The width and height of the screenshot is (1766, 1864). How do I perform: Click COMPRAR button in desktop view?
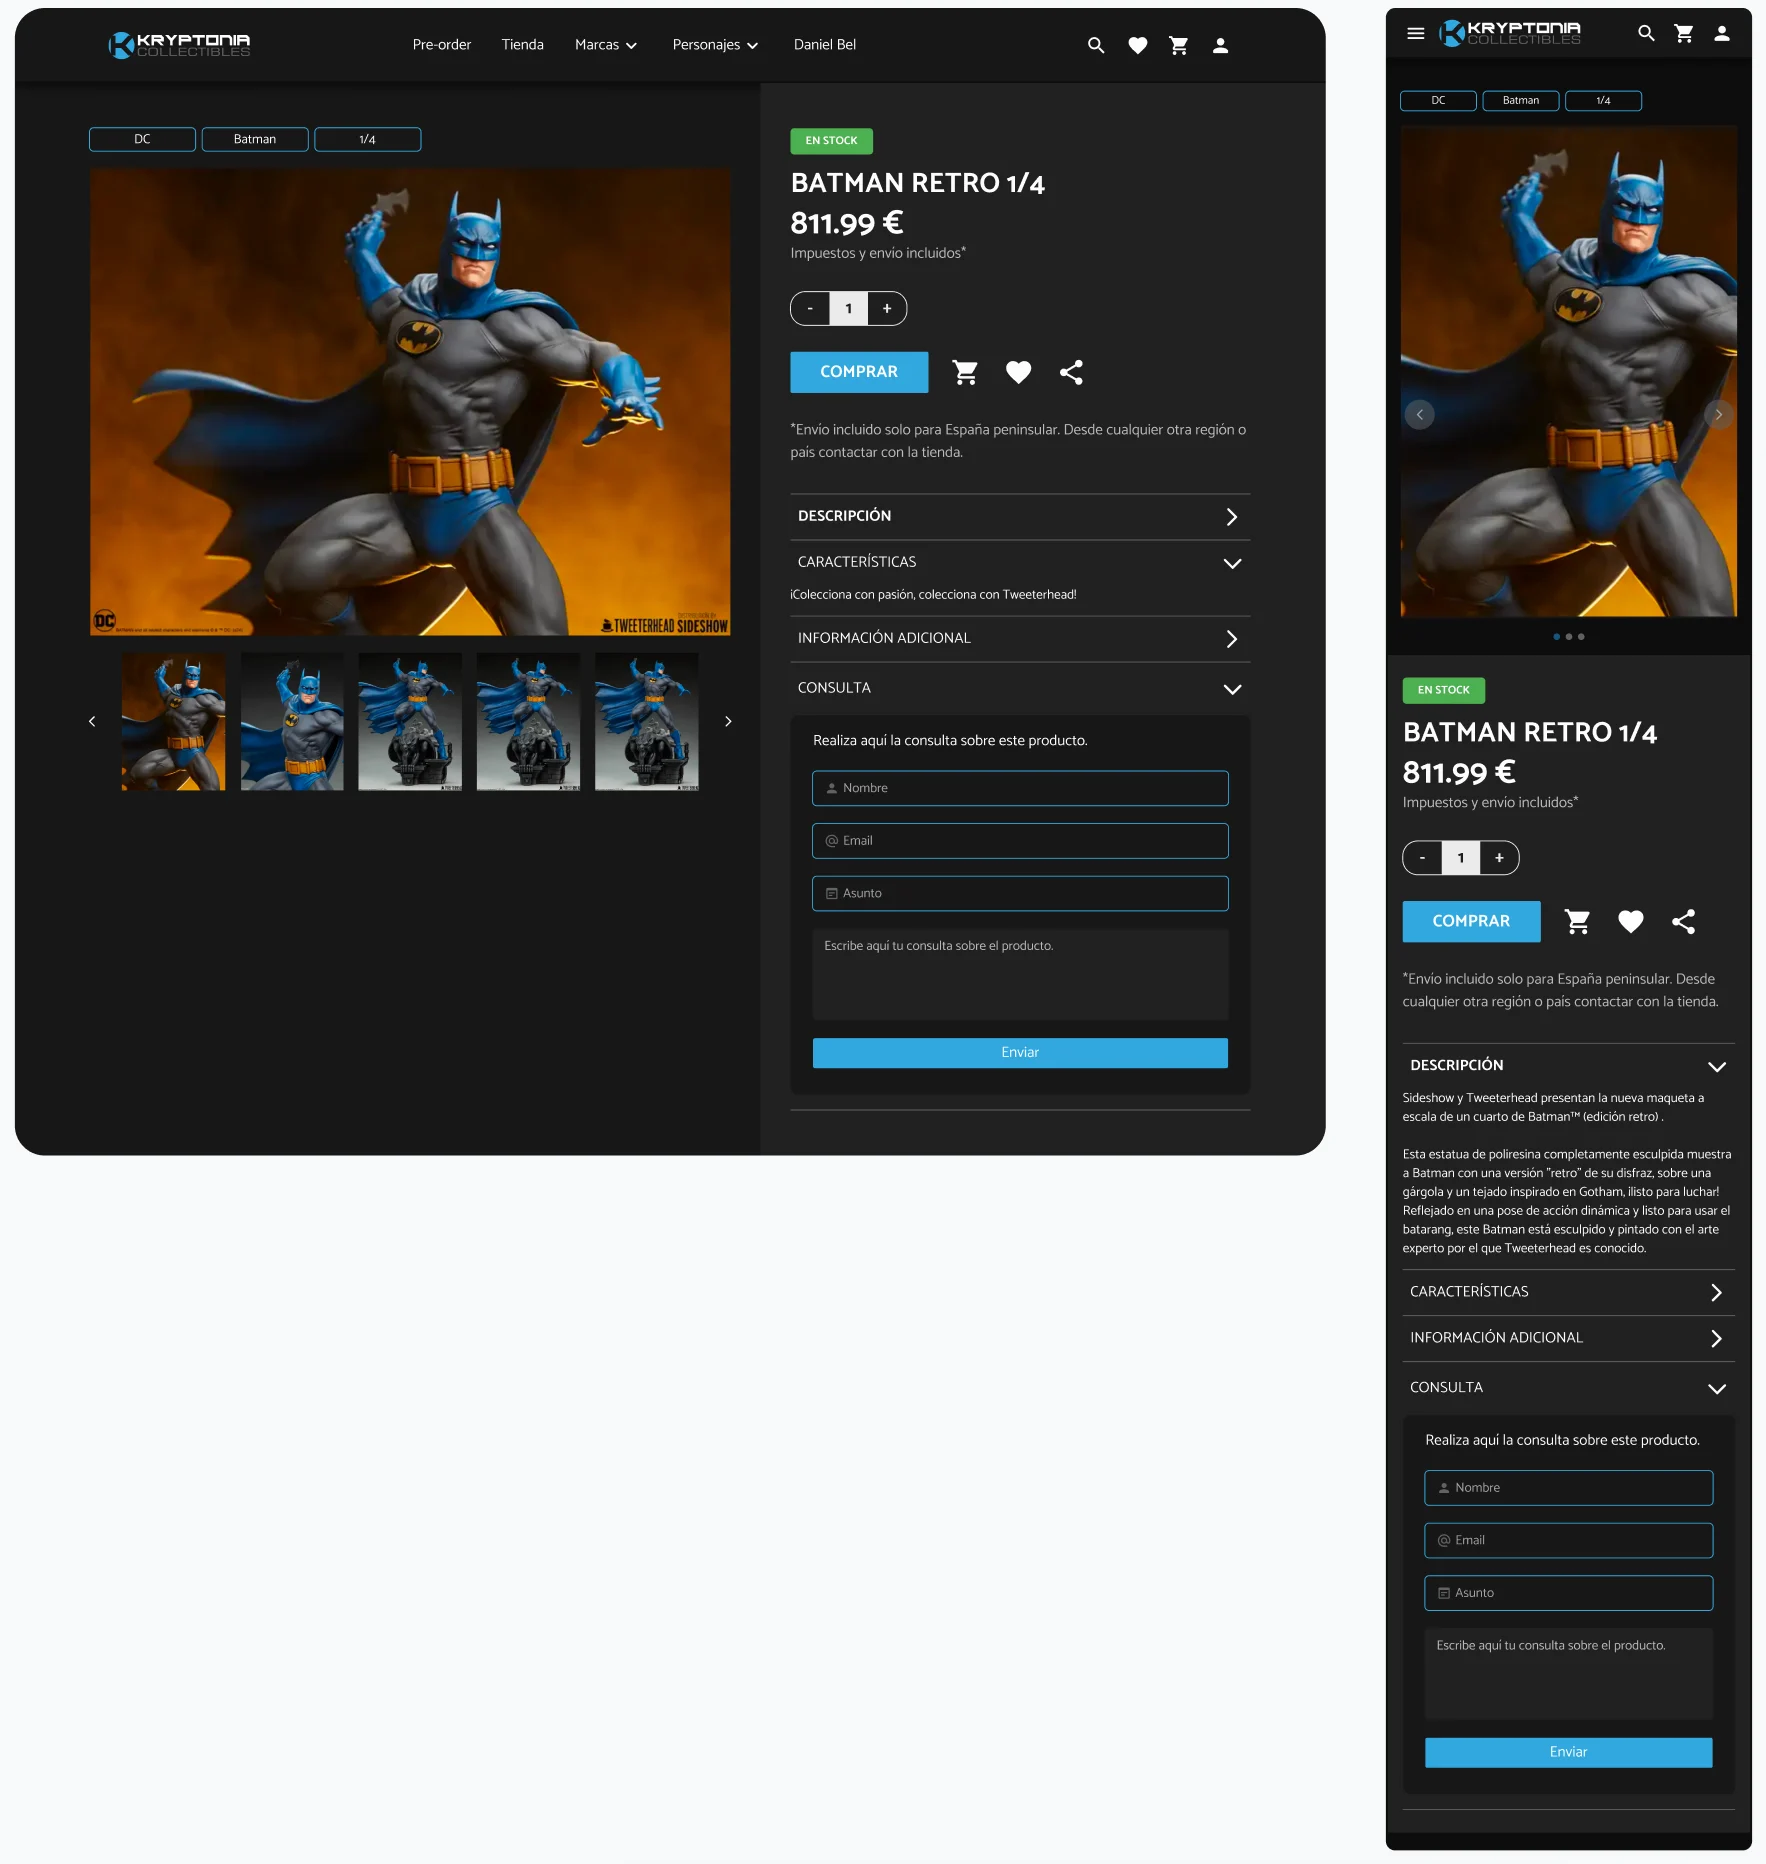(859, 372)
